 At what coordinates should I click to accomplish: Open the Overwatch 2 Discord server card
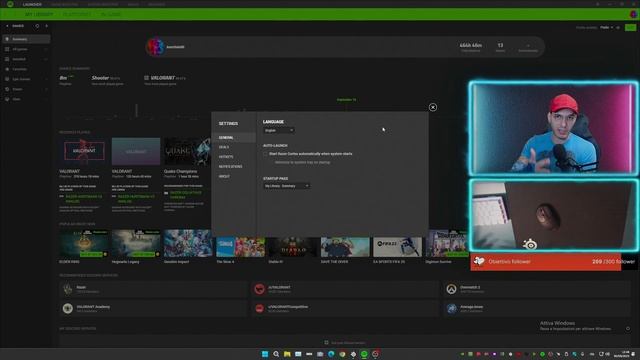[536, 289]
